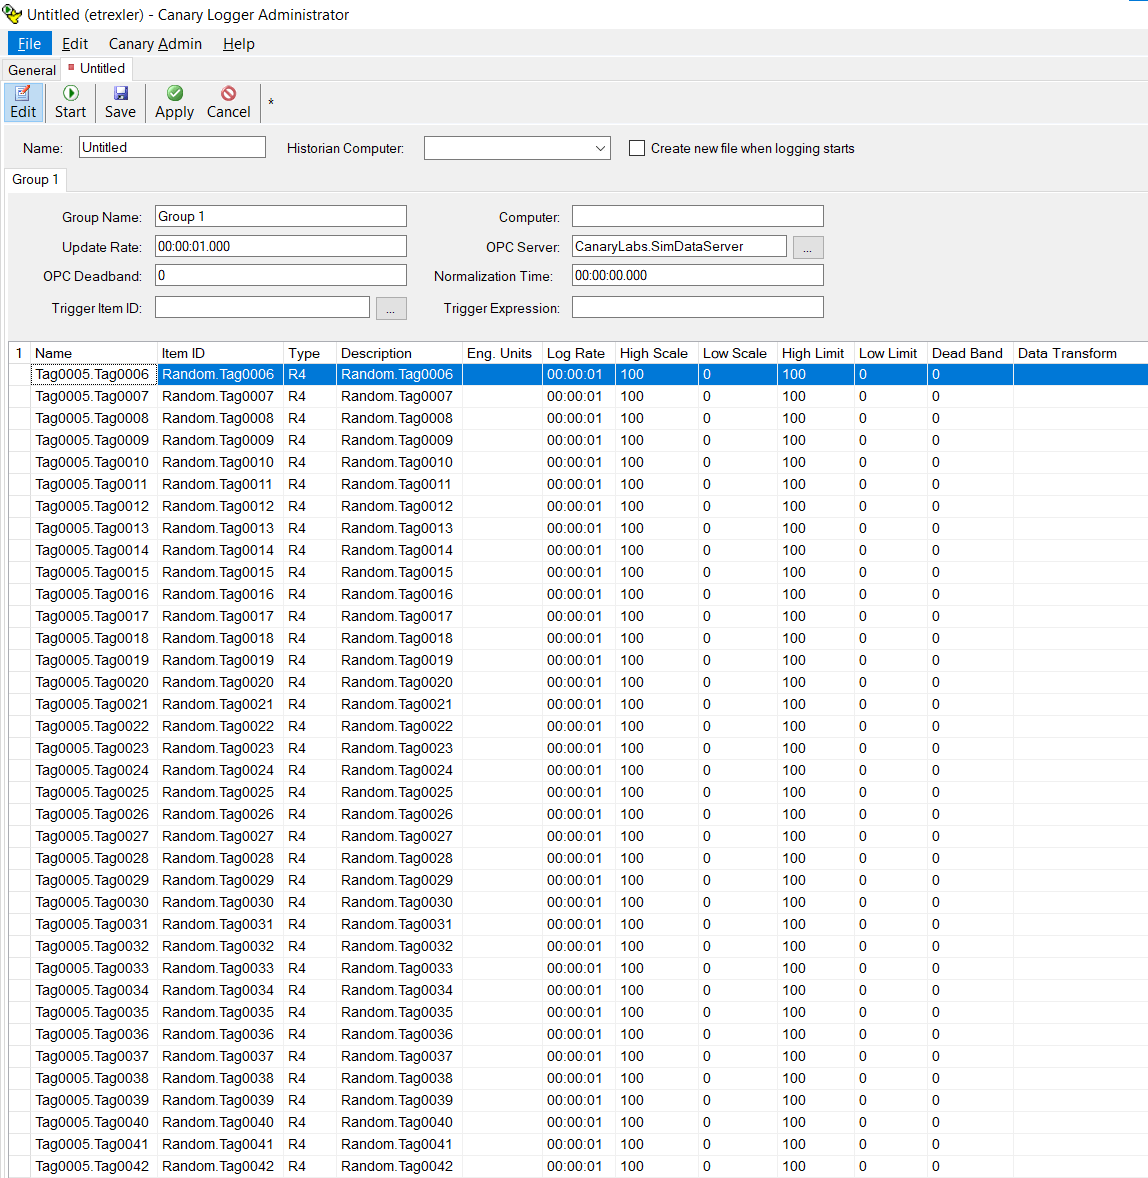Switch to the General tab
The height and width of the screenshot is (1178, 1148).
click(31, 69)
